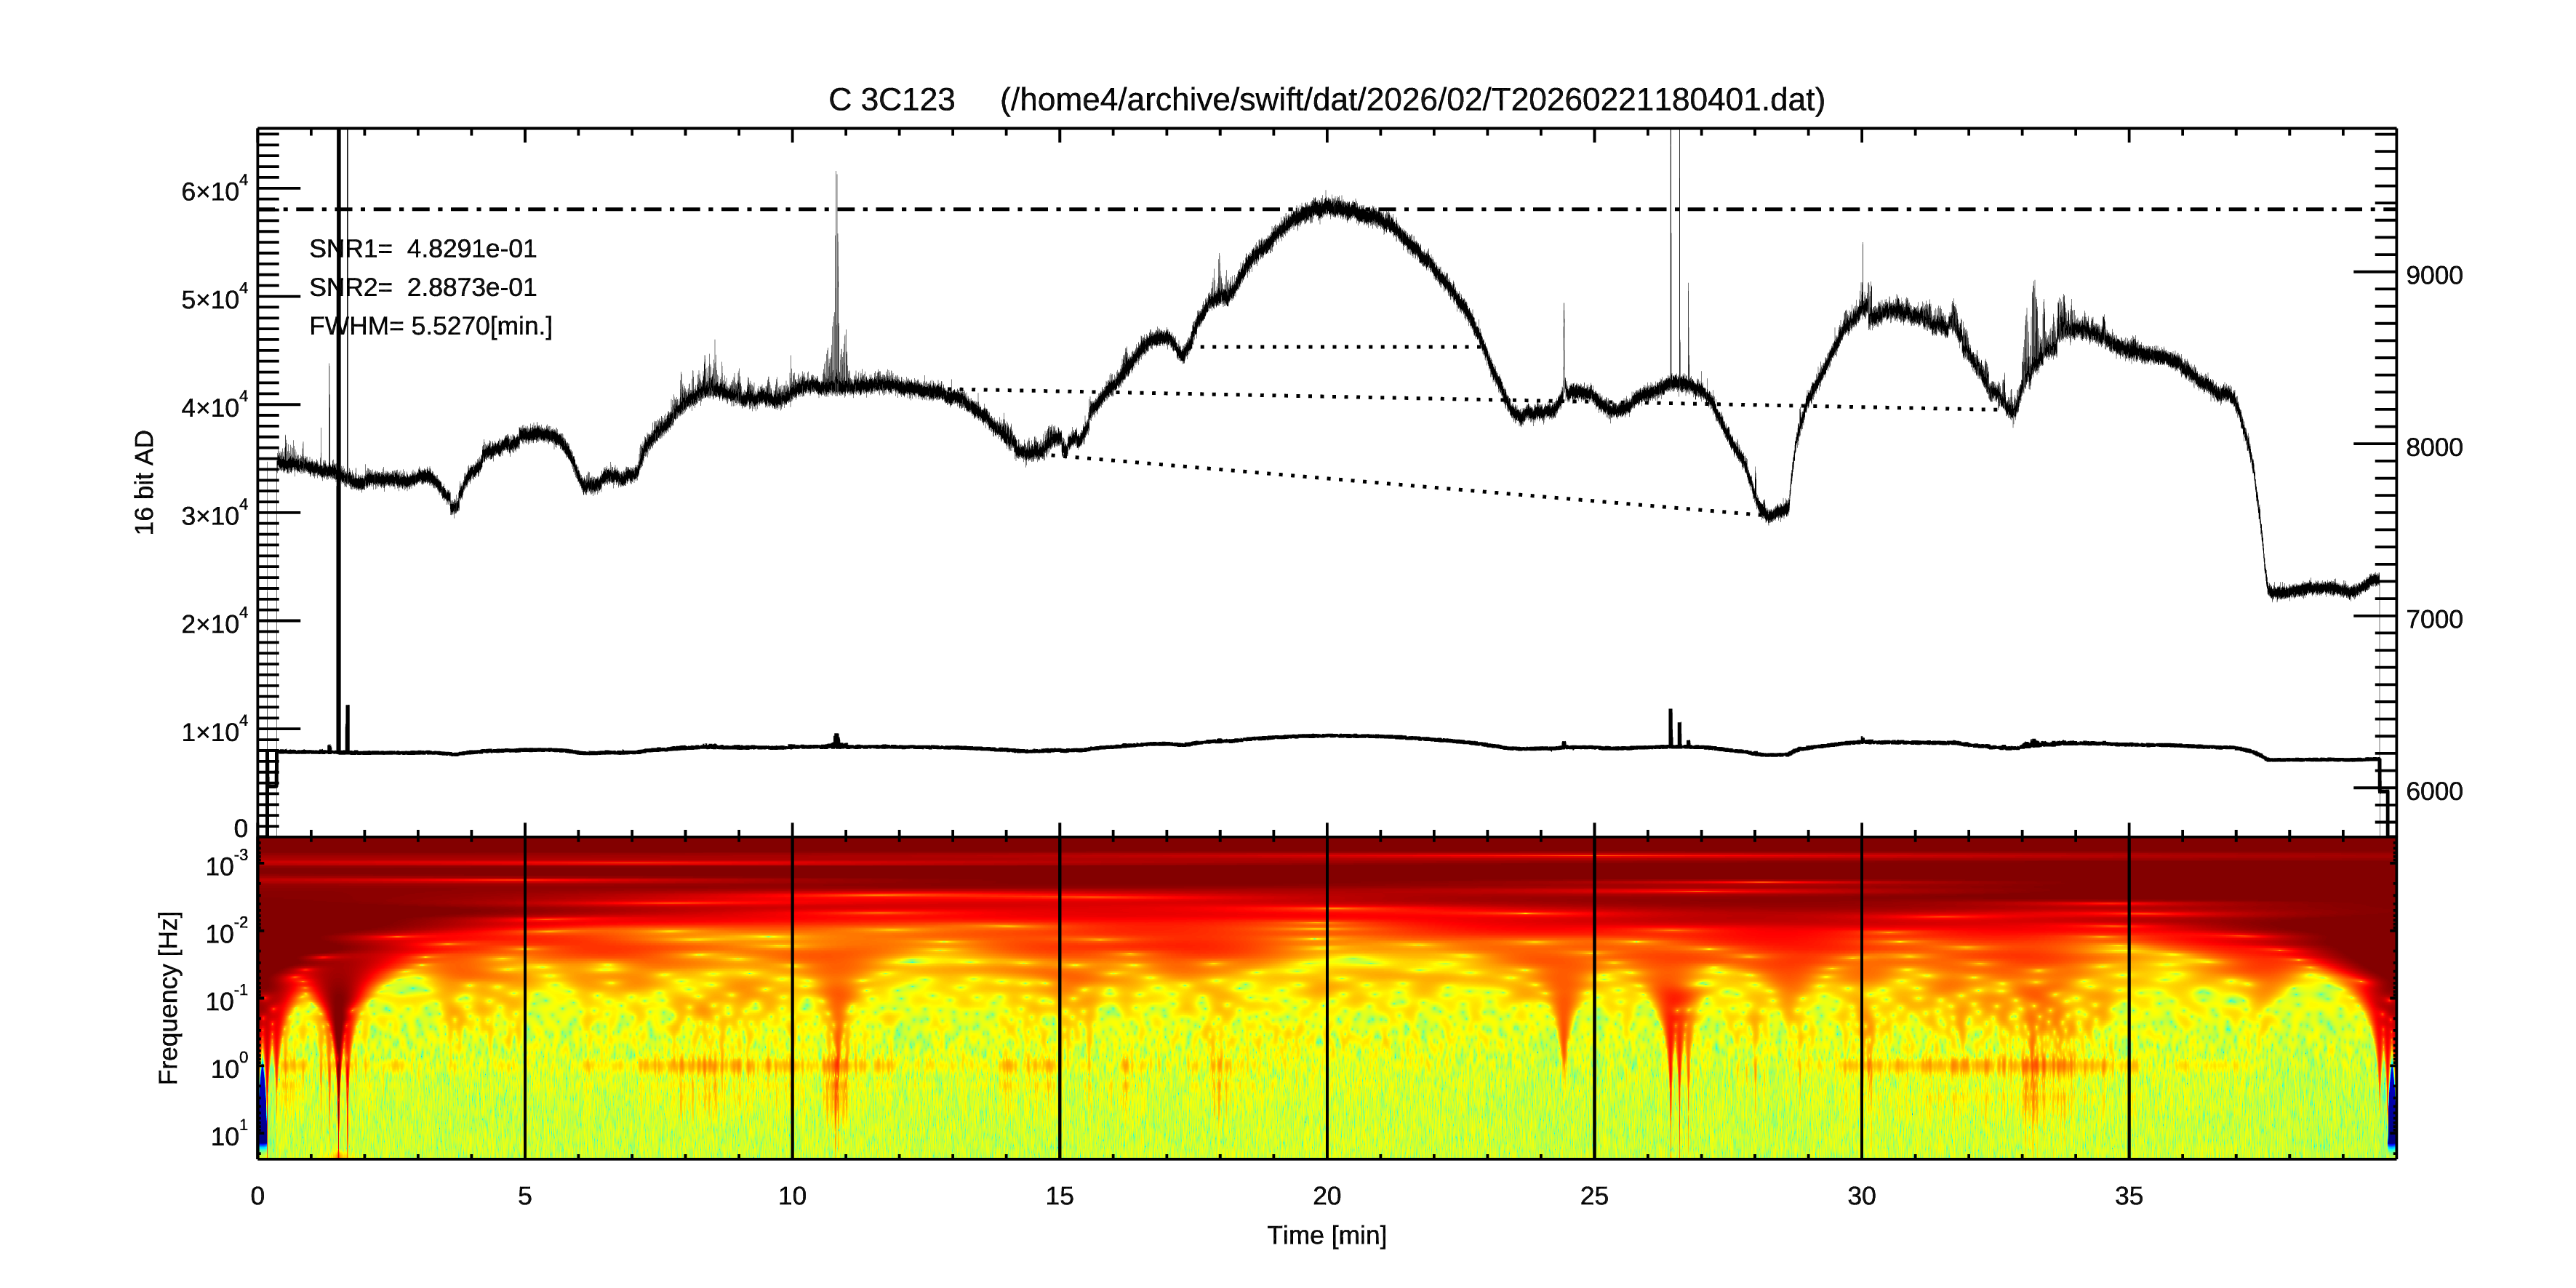Click the SNR2= 2.8873e-01 annotation

tap(422, 288)
